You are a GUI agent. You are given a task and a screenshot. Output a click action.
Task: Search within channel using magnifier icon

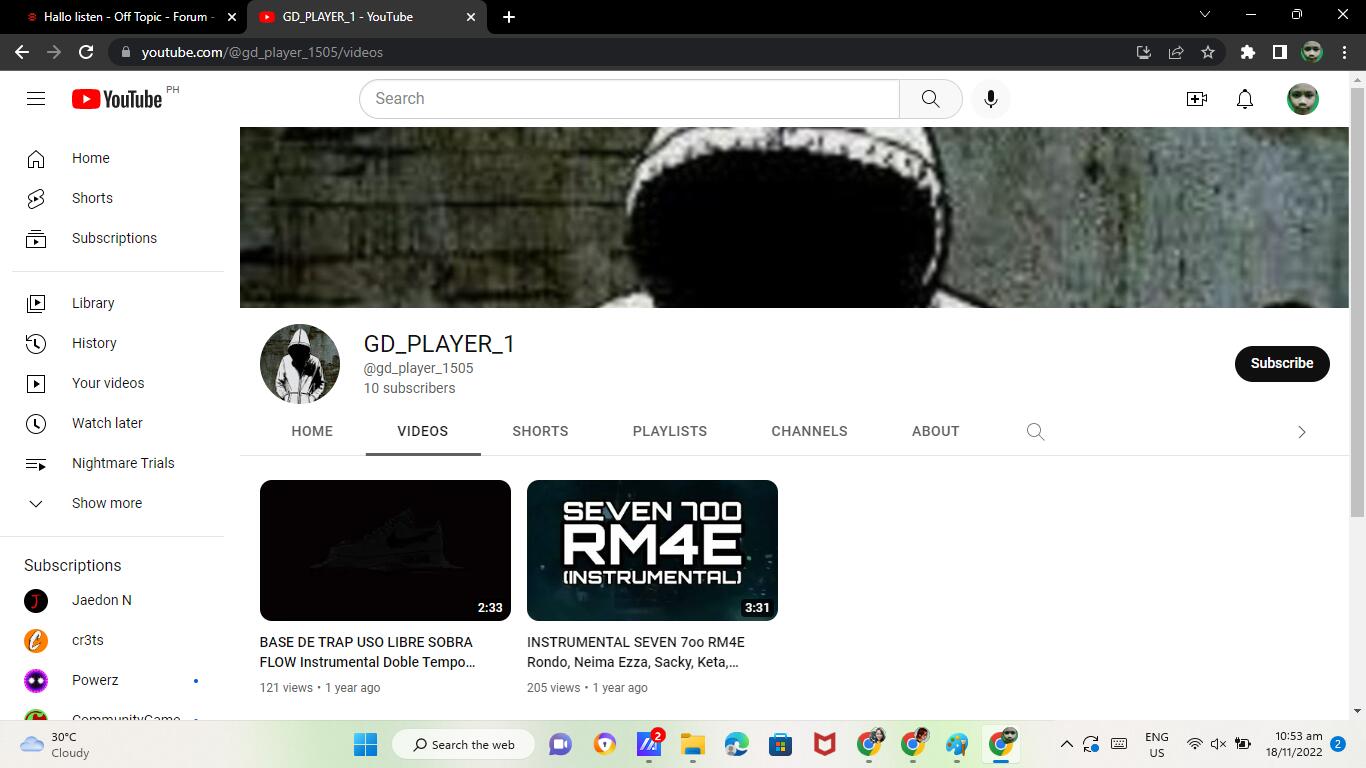1035,432
